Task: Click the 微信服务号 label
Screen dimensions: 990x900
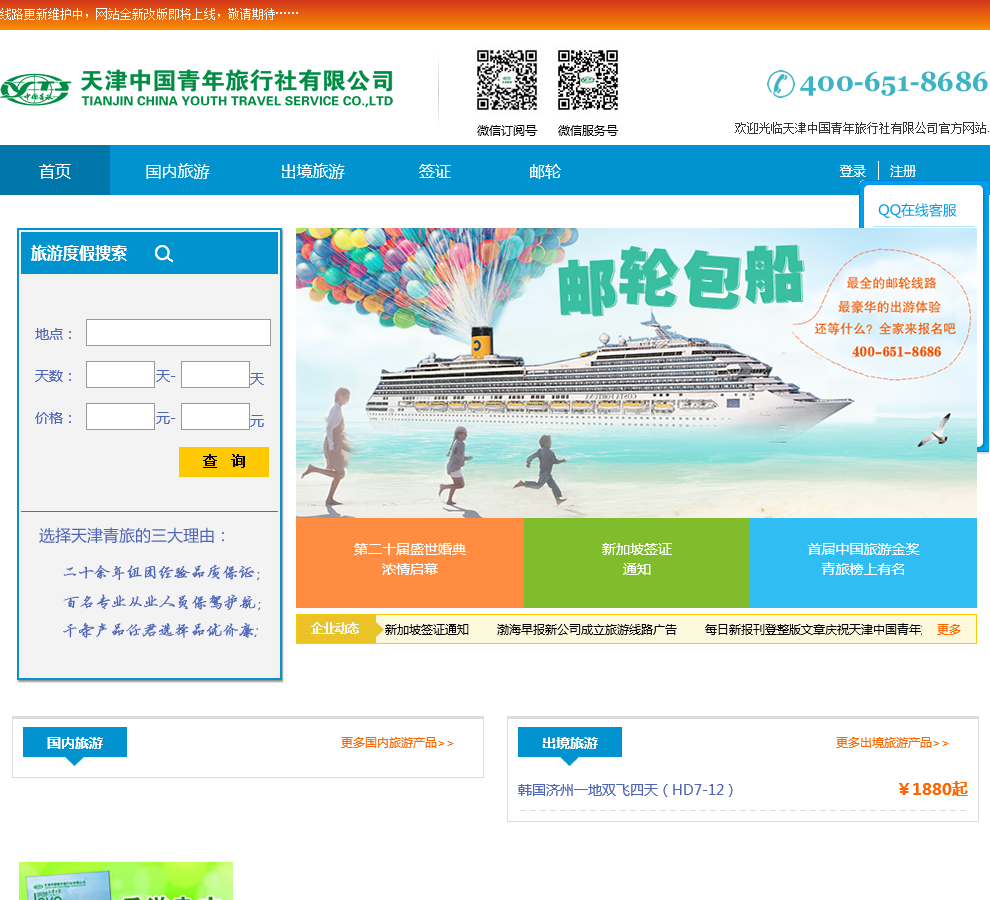Action: [x=587, y=131]
